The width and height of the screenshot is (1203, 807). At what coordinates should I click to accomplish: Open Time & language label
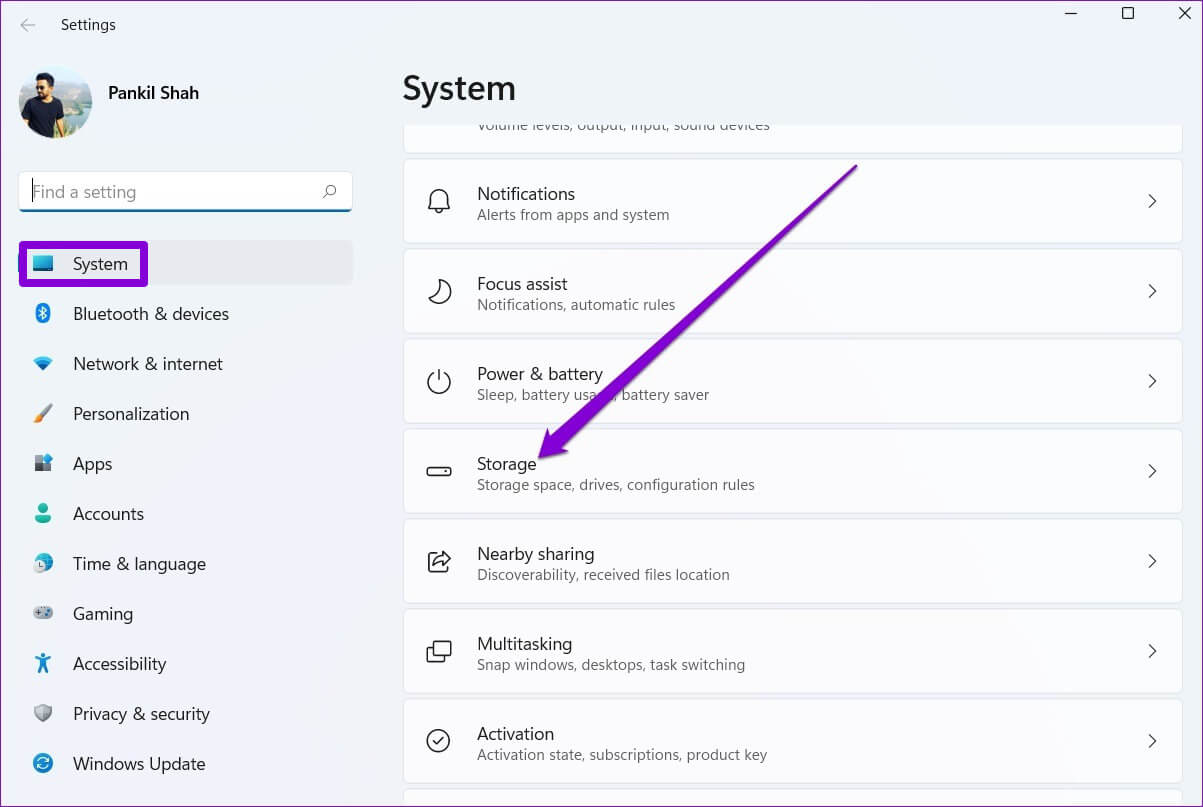139,564
